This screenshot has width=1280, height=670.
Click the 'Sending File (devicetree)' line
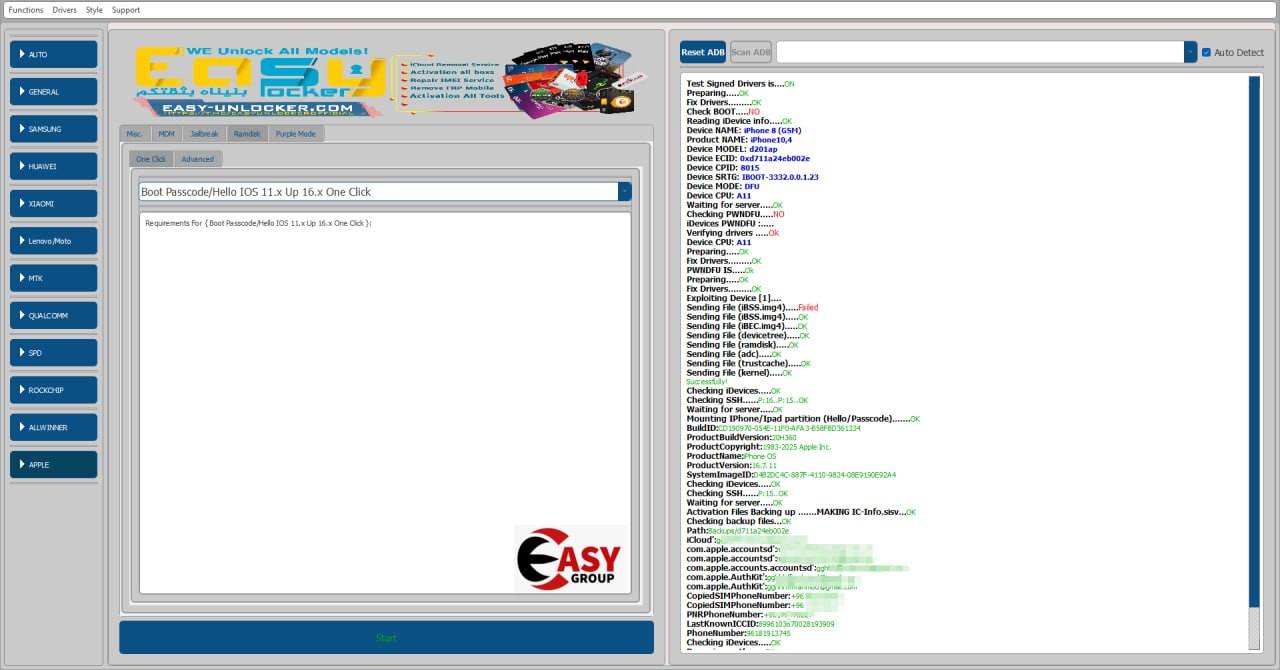pyautogui.click(x=749, y=336)
